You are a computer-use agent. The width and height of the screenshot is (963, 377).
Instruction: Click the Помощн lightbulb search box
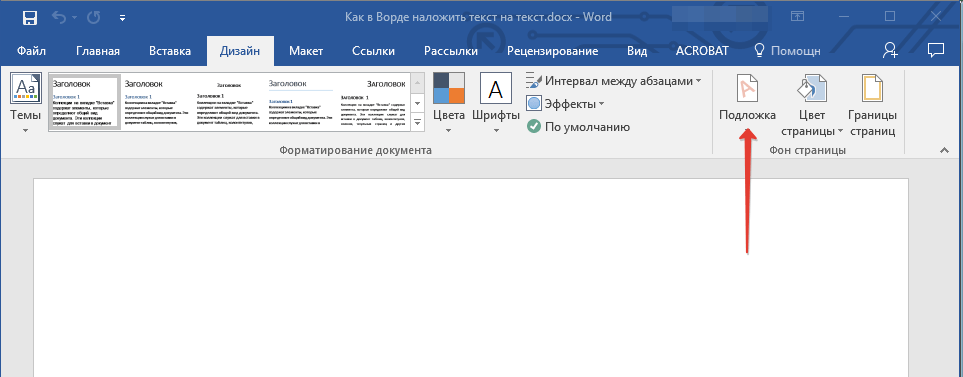click(787, 51)
